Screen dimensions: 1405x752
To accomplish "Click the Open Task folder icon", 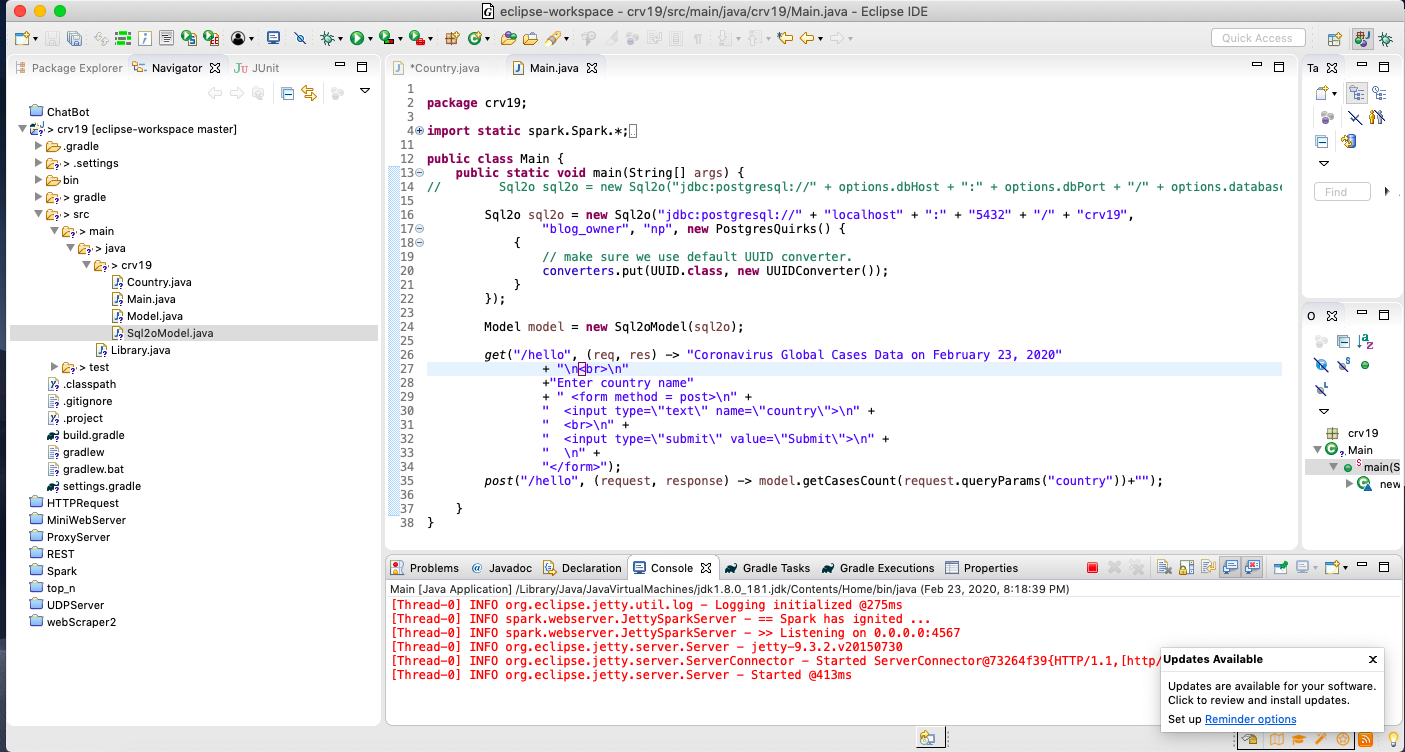I will click(531, 38).
